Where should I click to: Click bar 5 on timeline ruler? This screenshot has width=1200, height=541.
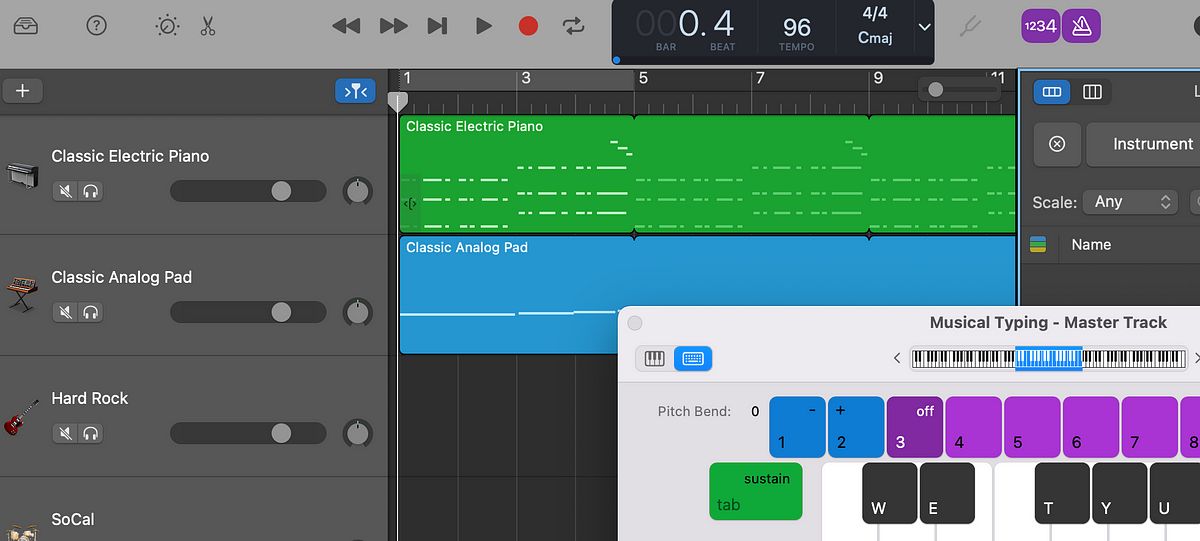point(644,78)
